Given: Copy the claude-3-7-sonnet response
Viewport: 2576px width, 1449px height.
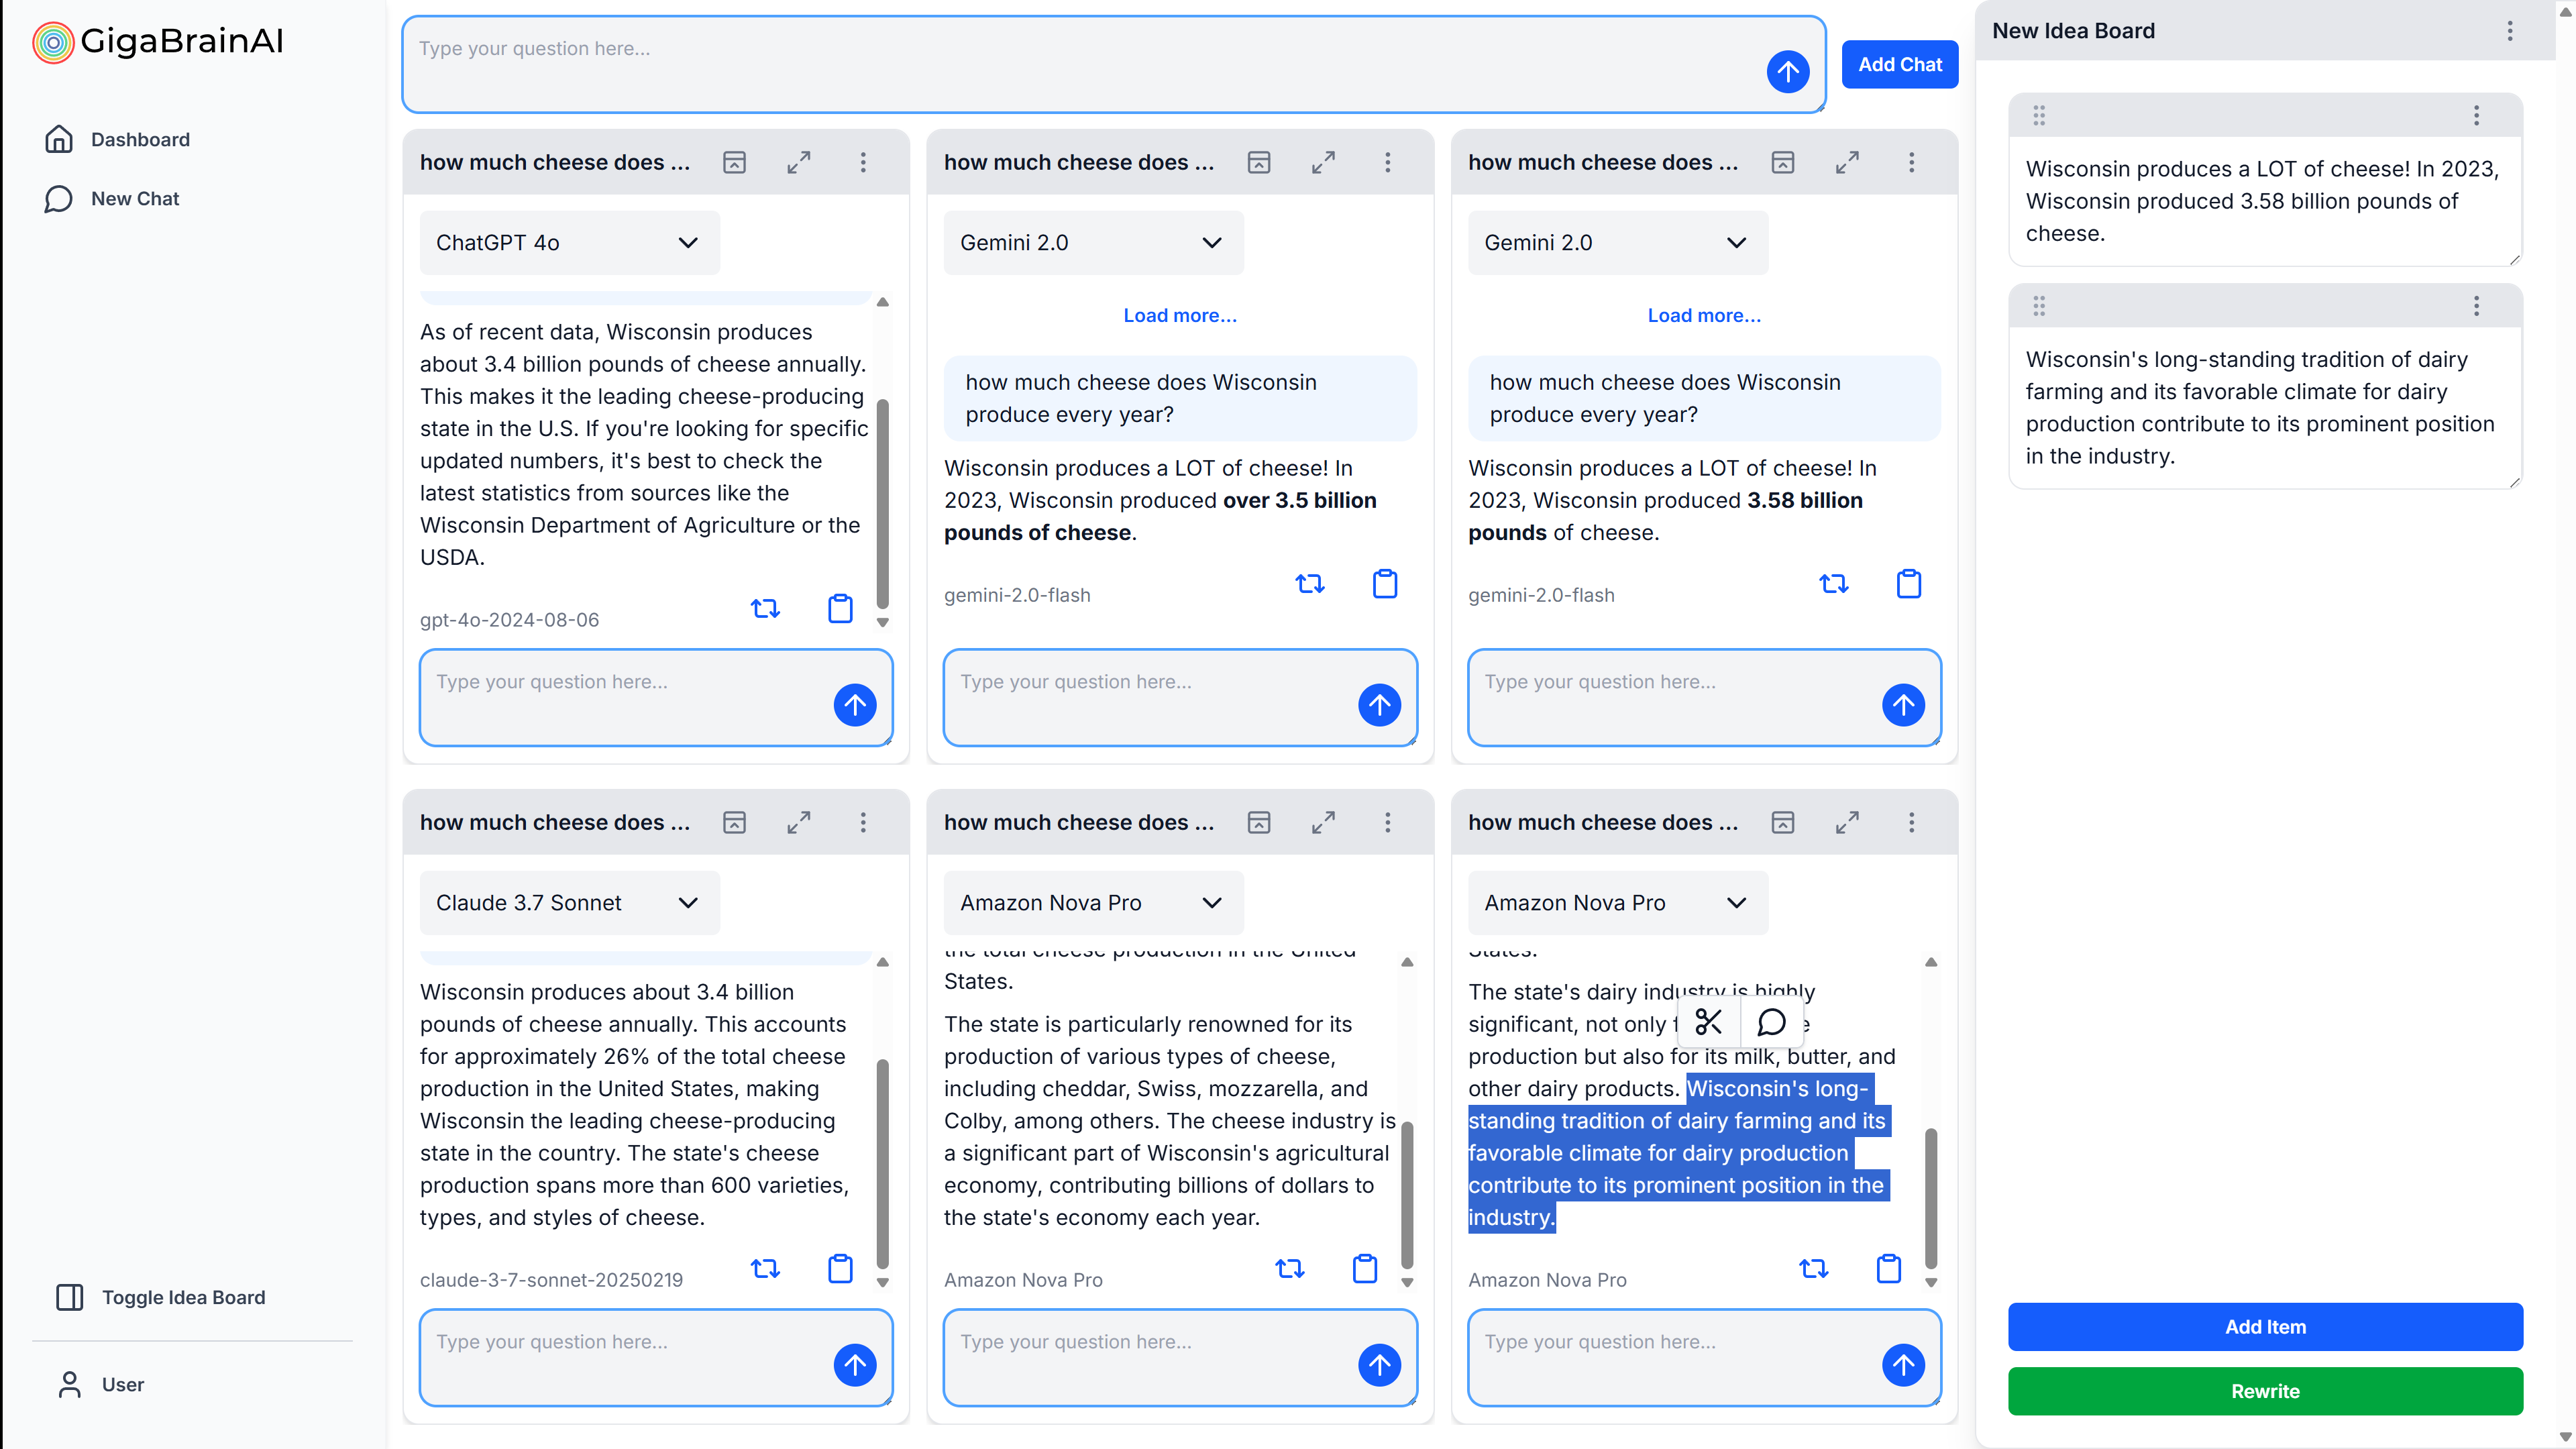Looking at the screenshot, I should pyautogui.click(x=841, y=1268).
